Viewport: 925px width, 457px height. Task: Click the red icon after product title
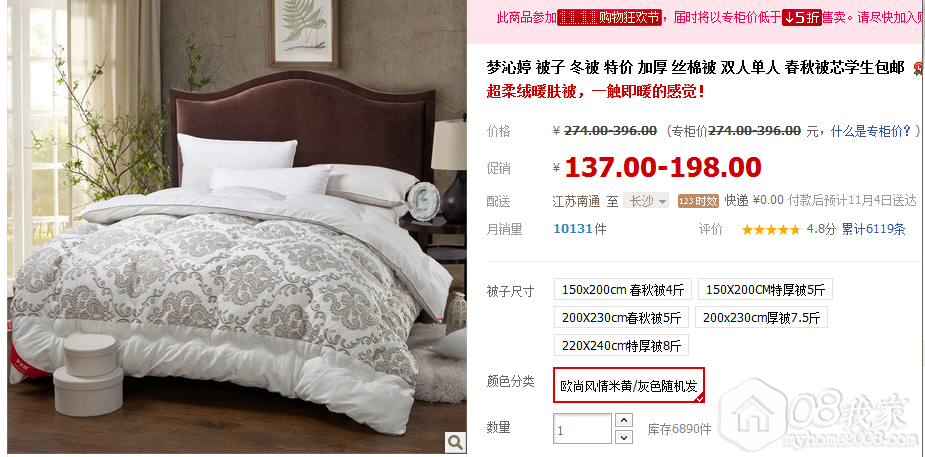pyautogui.click(x=918, y=69)
